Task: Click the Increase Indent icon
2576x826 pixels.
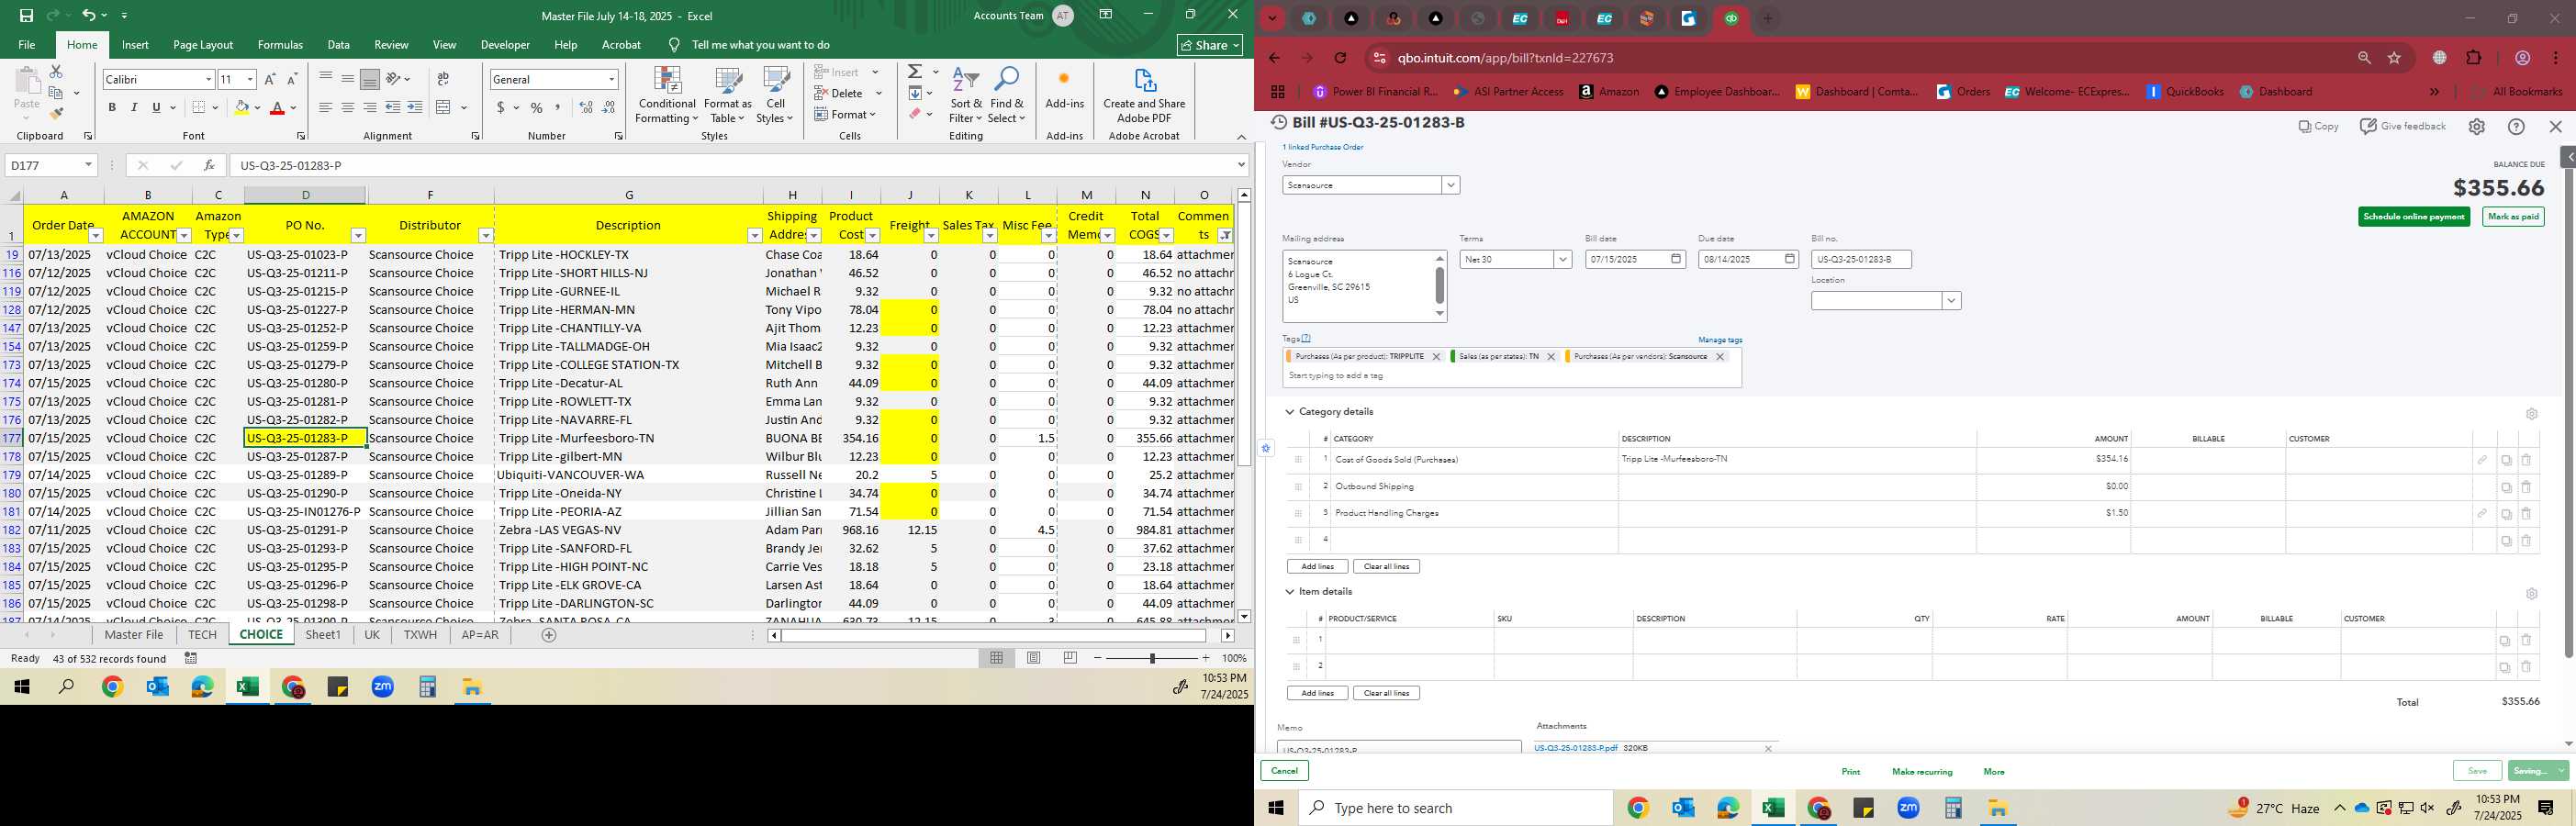Action: pos(415,107)
